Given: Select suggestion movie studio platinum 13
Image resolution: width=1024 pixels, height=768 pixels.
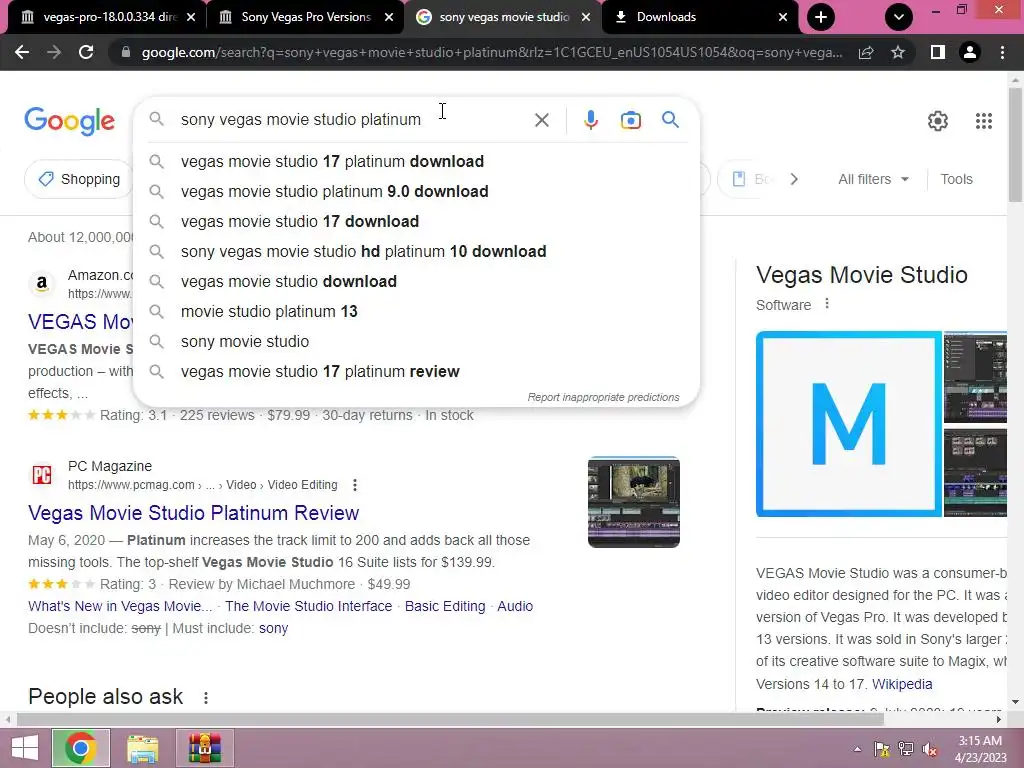Looking at the screenshot, I should pos(416,312).
